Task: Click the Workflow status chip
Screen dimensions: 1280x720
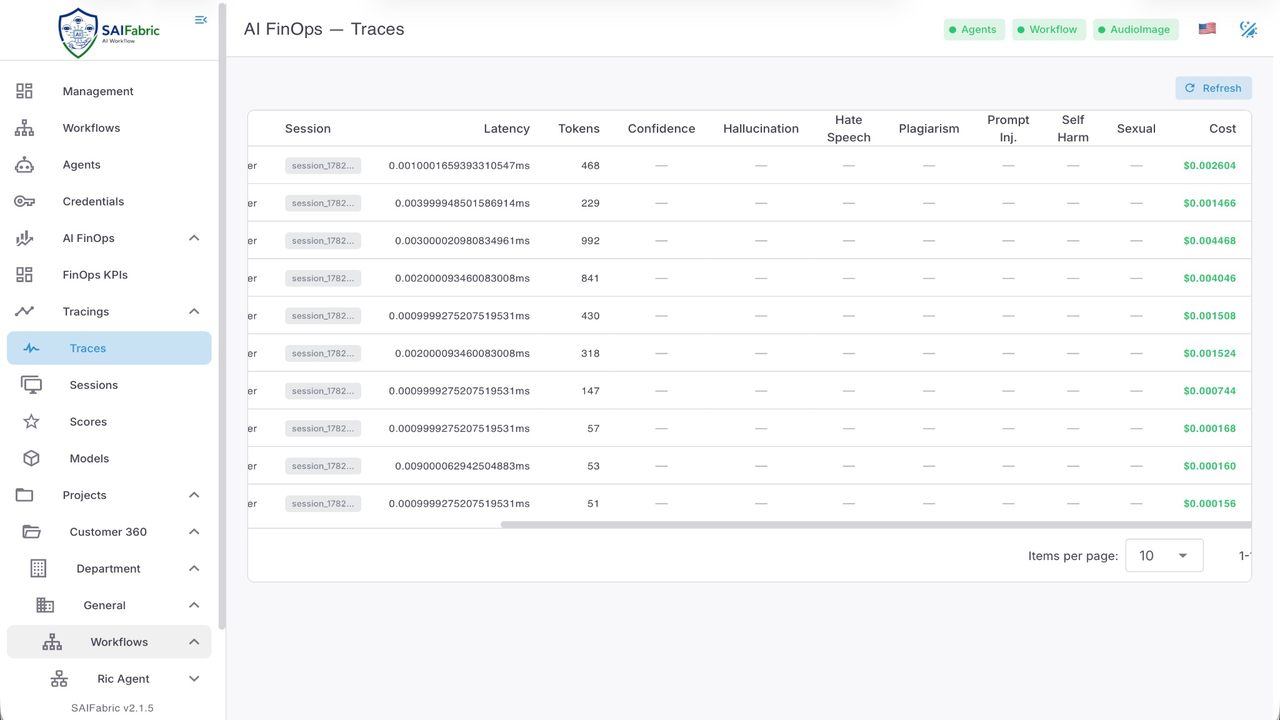Action: tap(1049, 30)
